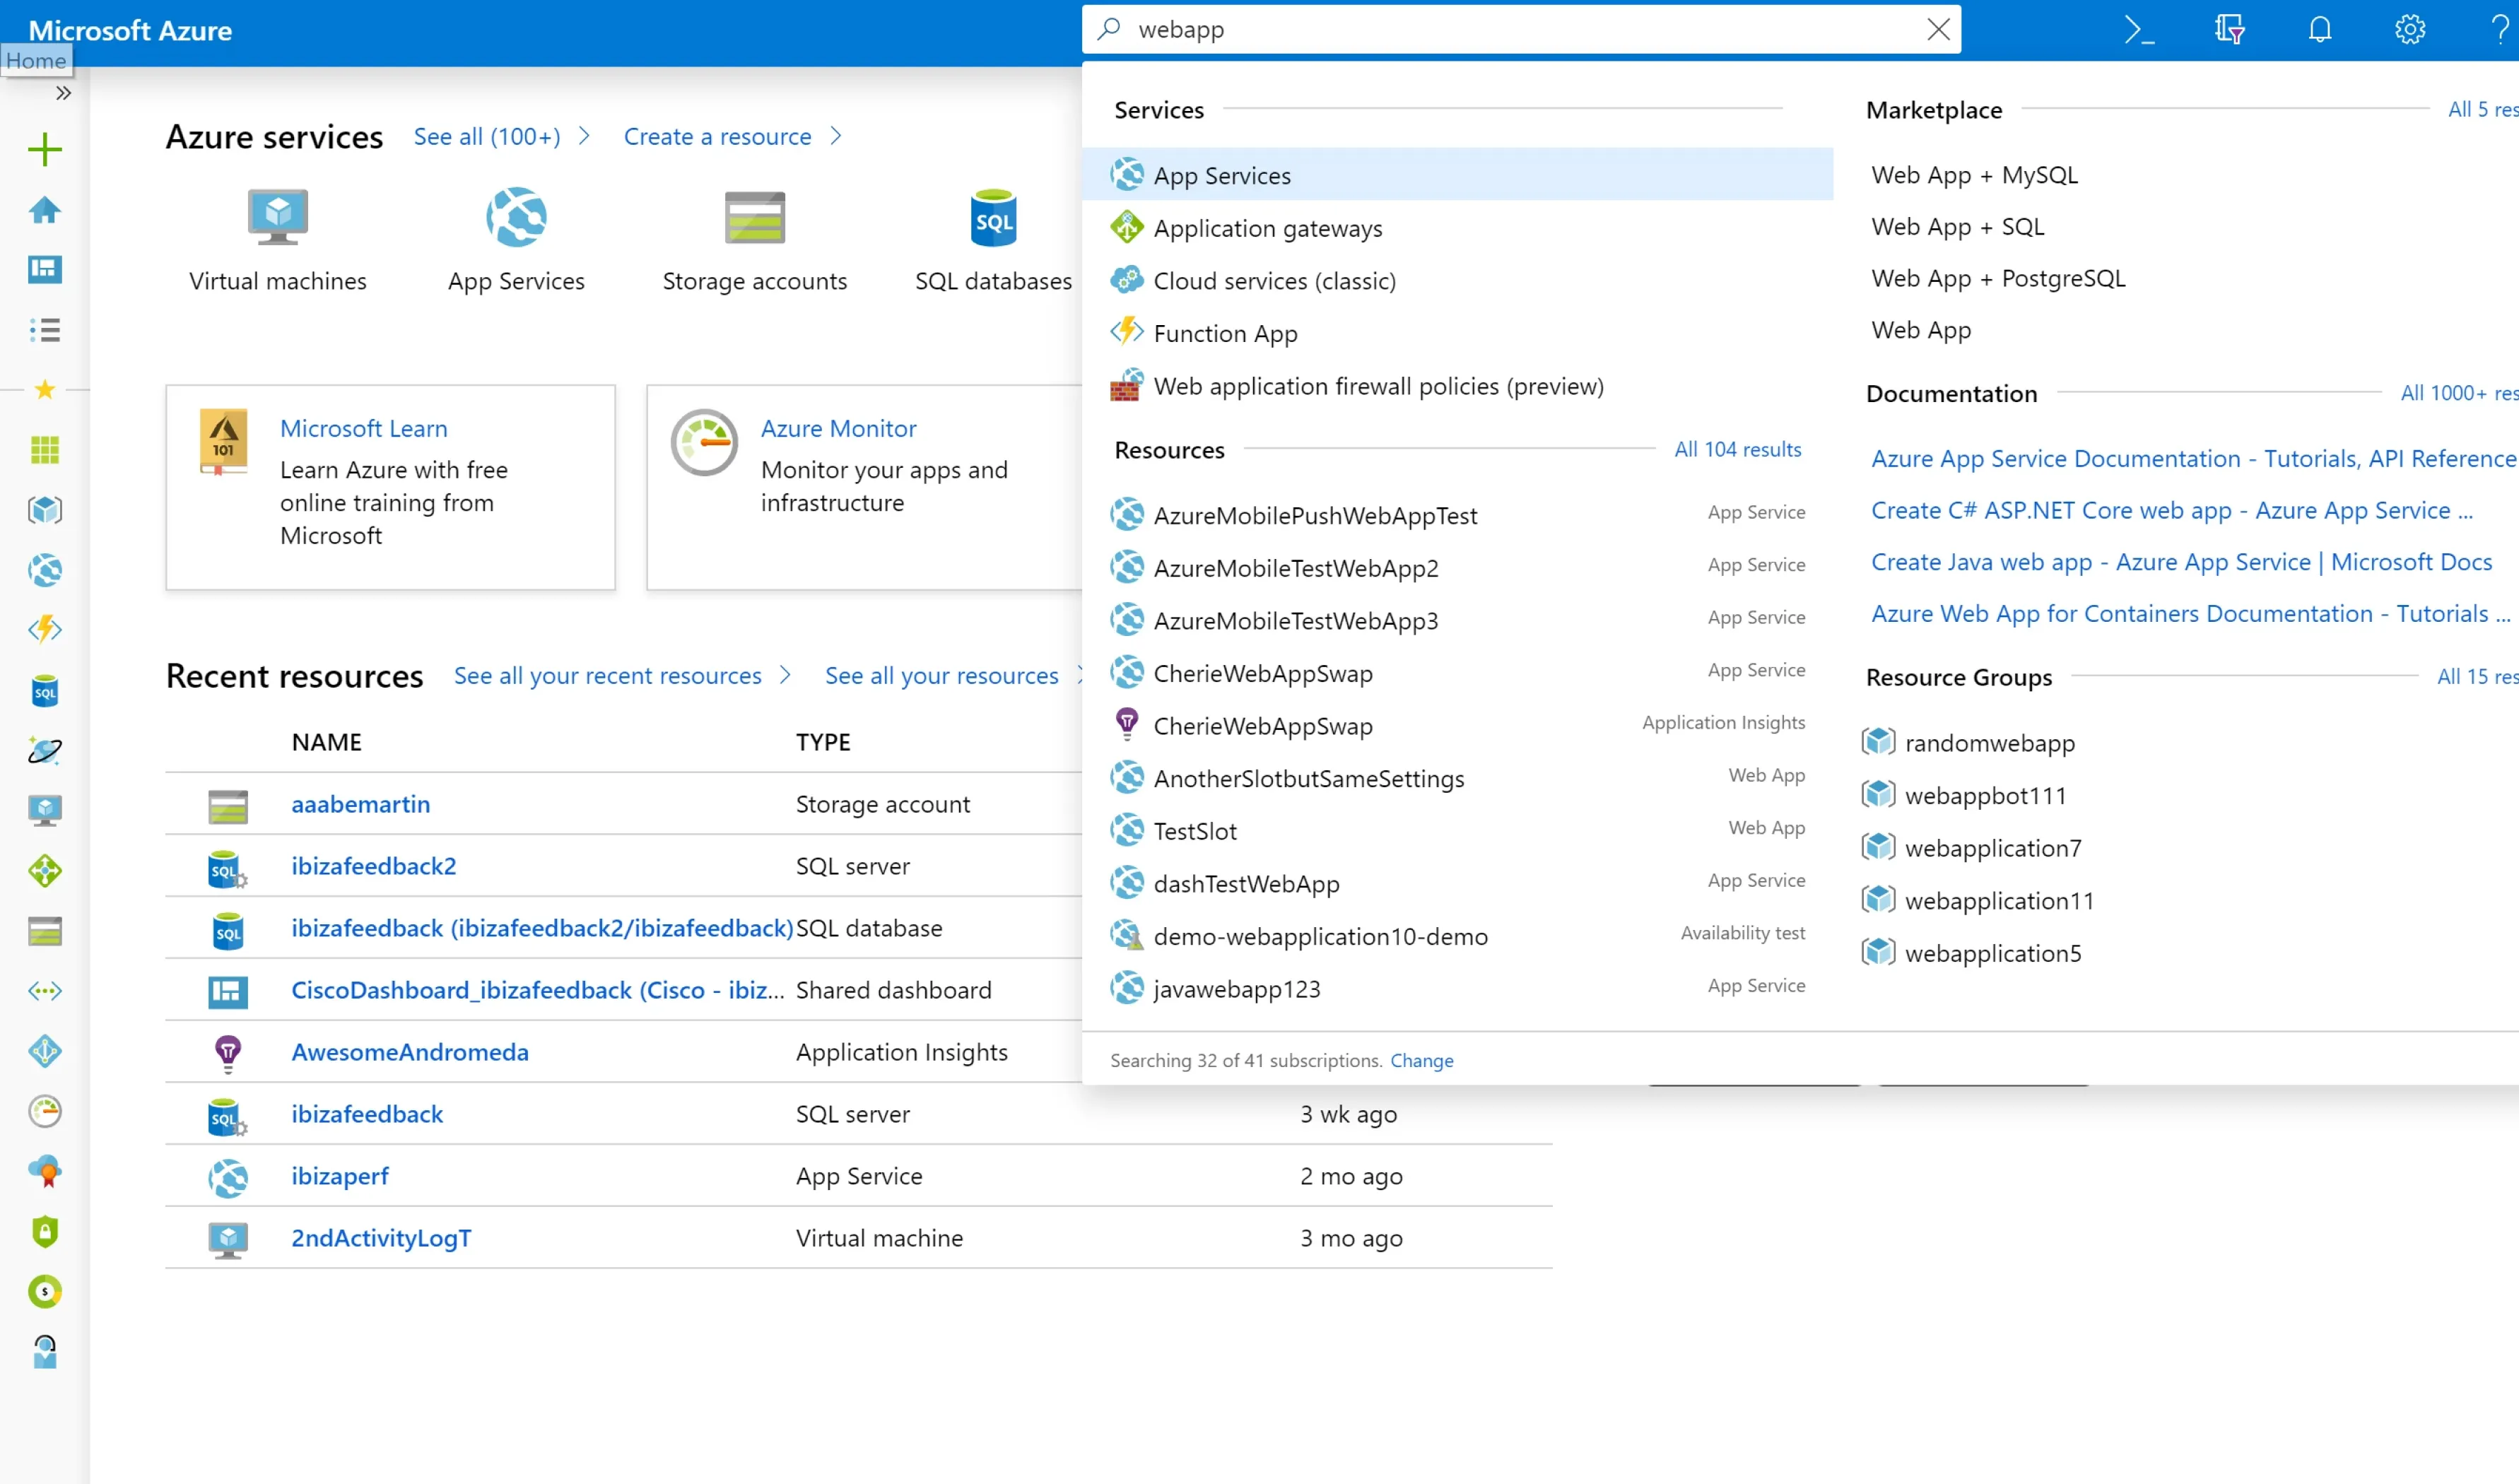Click Change subscriptions link
This screenshot has height=1484, width=2519.
[x=1421, y=1061]
